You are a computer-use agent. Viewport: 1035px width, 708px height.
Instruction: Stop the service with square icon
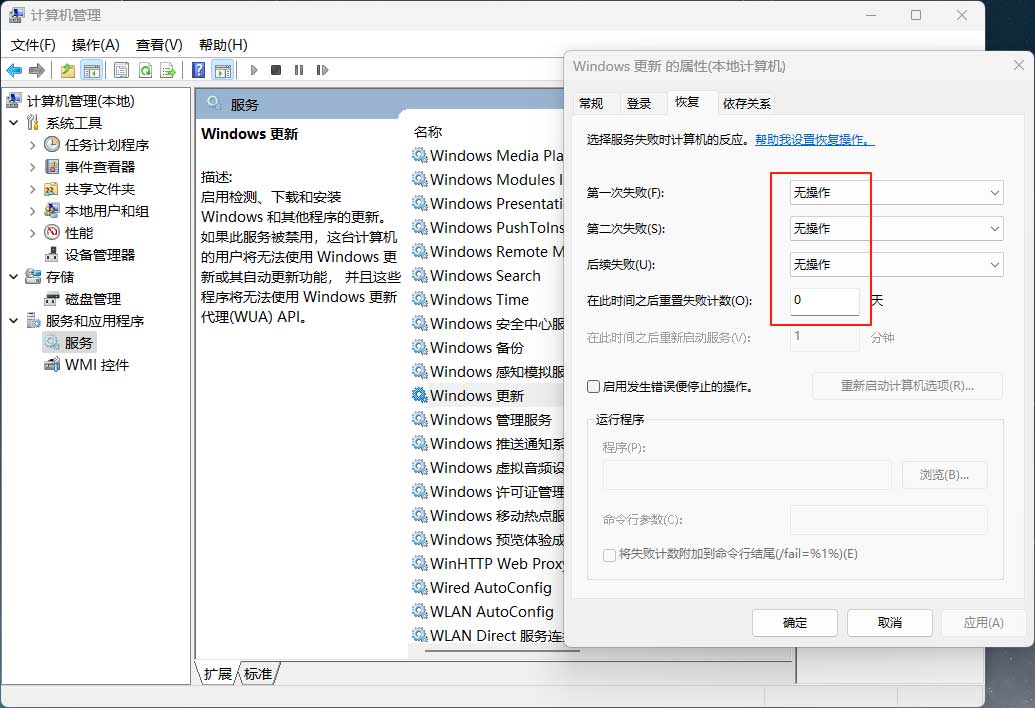click(x=276, y=70)
